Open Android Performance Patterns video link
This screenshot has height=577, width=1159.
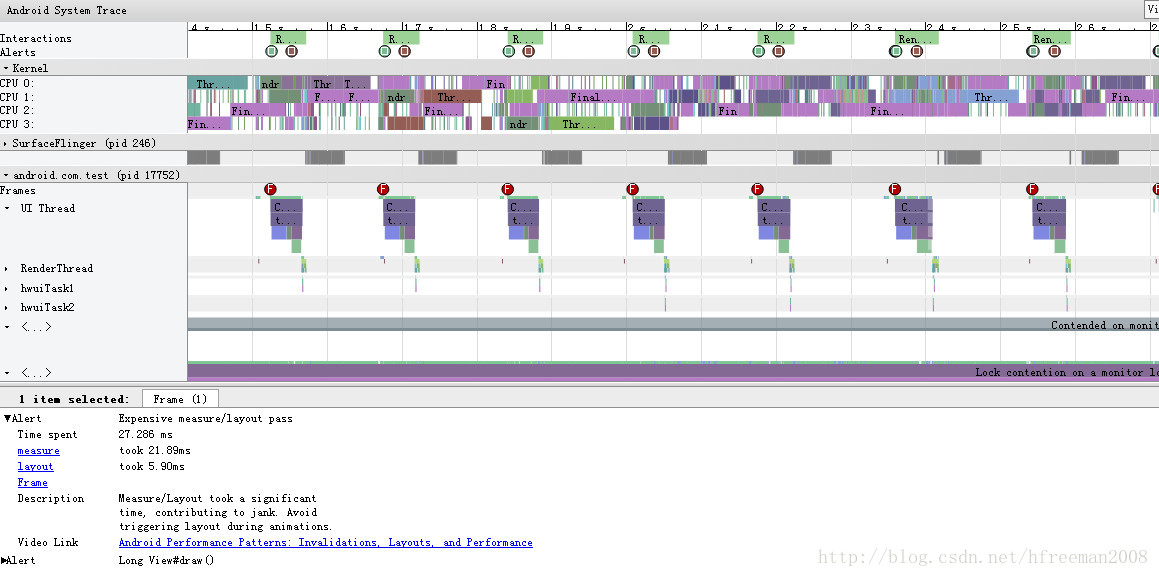click(x=325, y=542)
